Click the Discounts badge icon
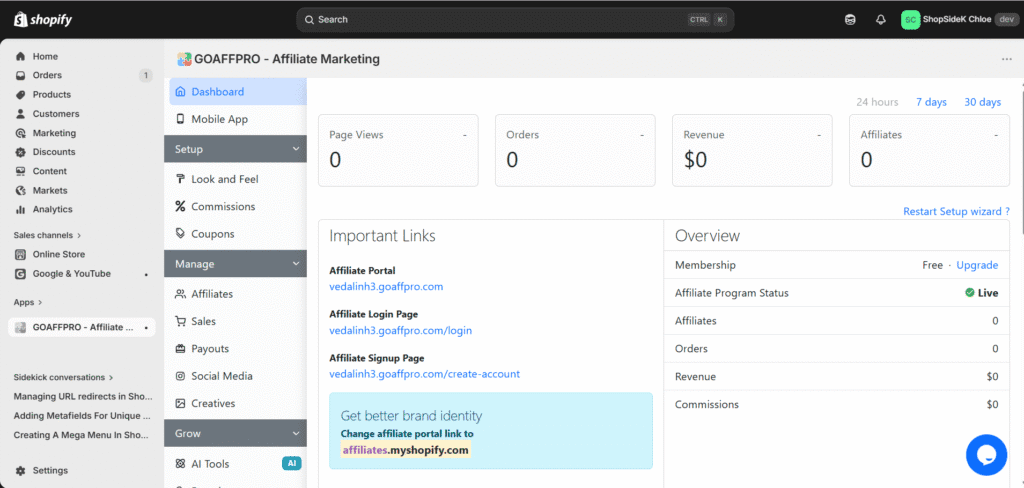The image size is (1024, 488). 20,152
